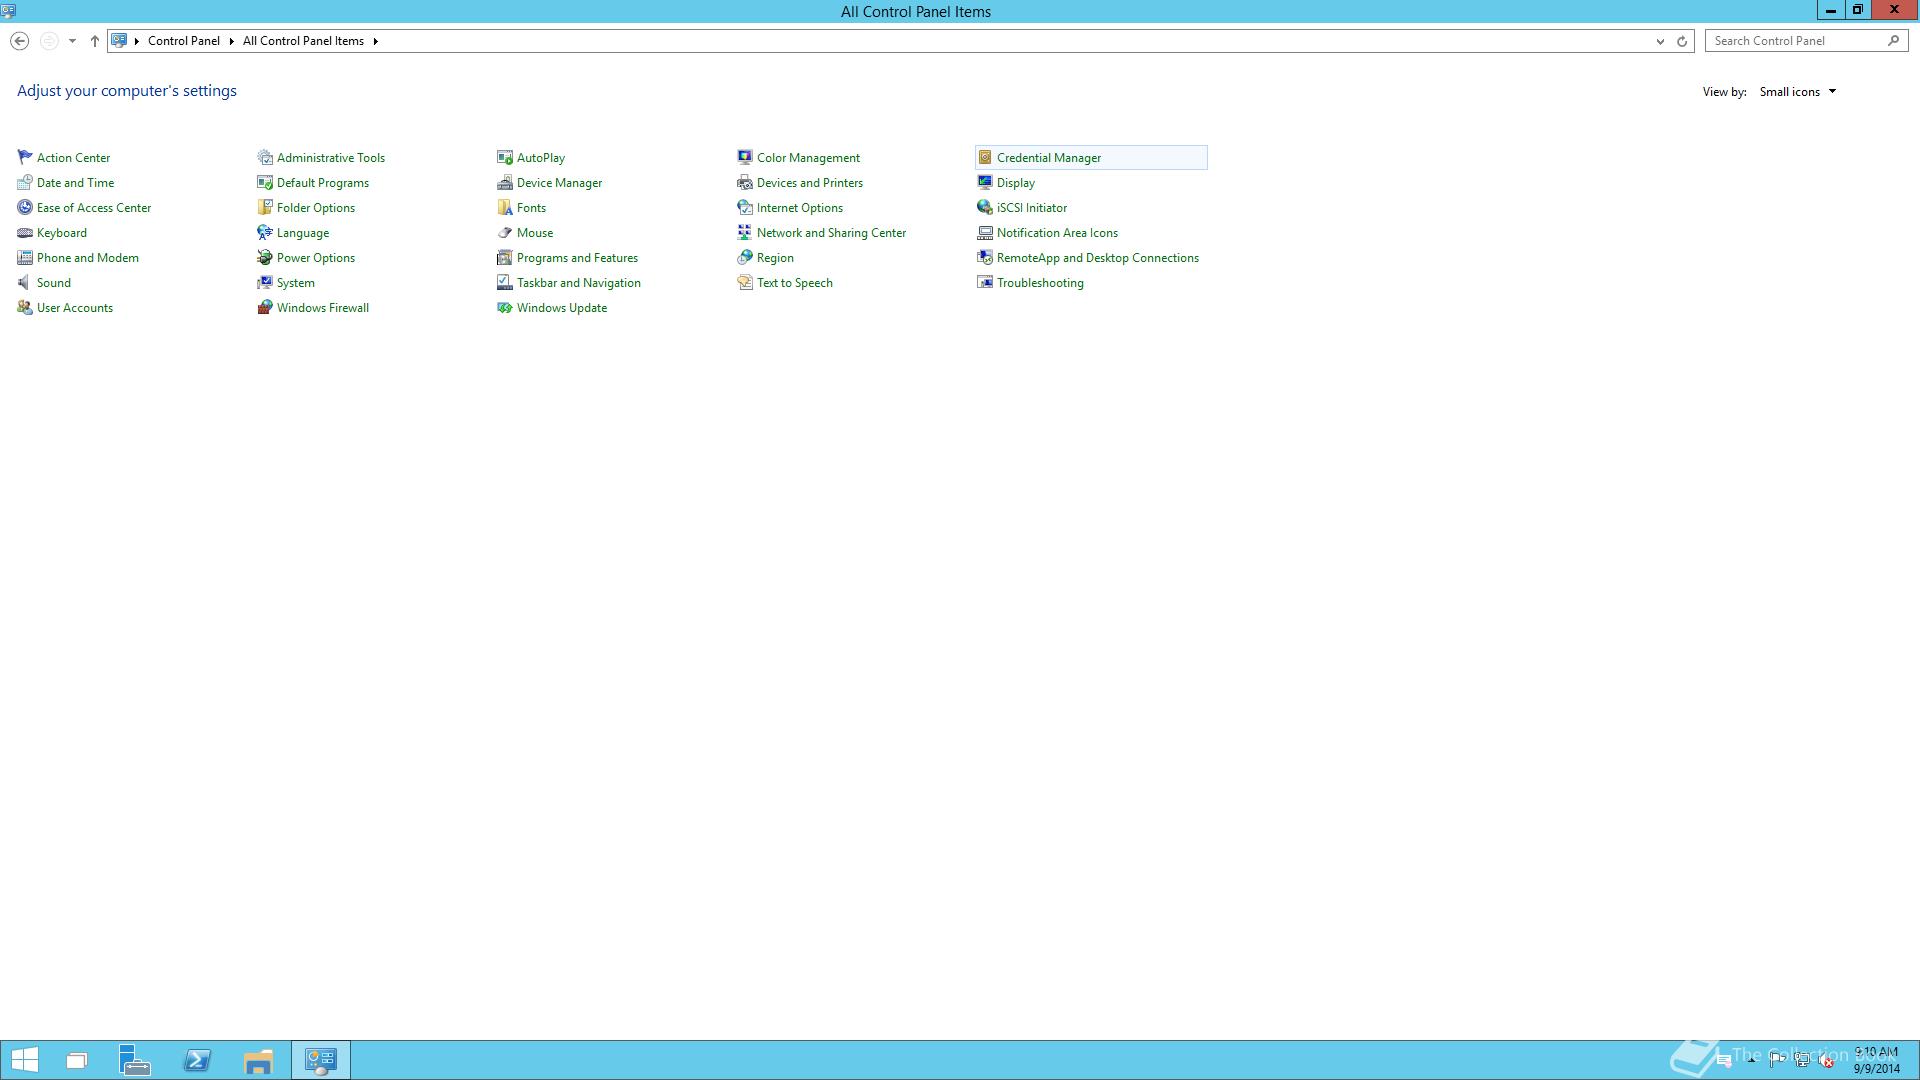Click the Mouse icon
This screenshot has width=1920, height=1080.
tap(505, 232)
